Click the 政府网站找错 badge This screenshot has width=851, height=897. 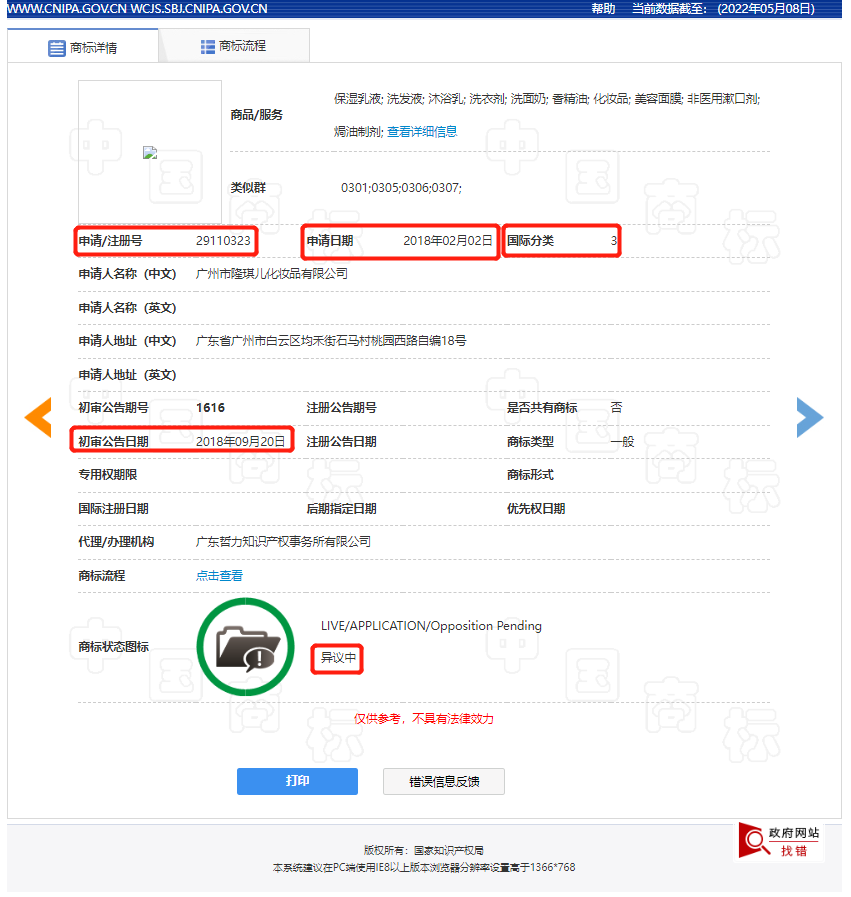click(780, 841)
